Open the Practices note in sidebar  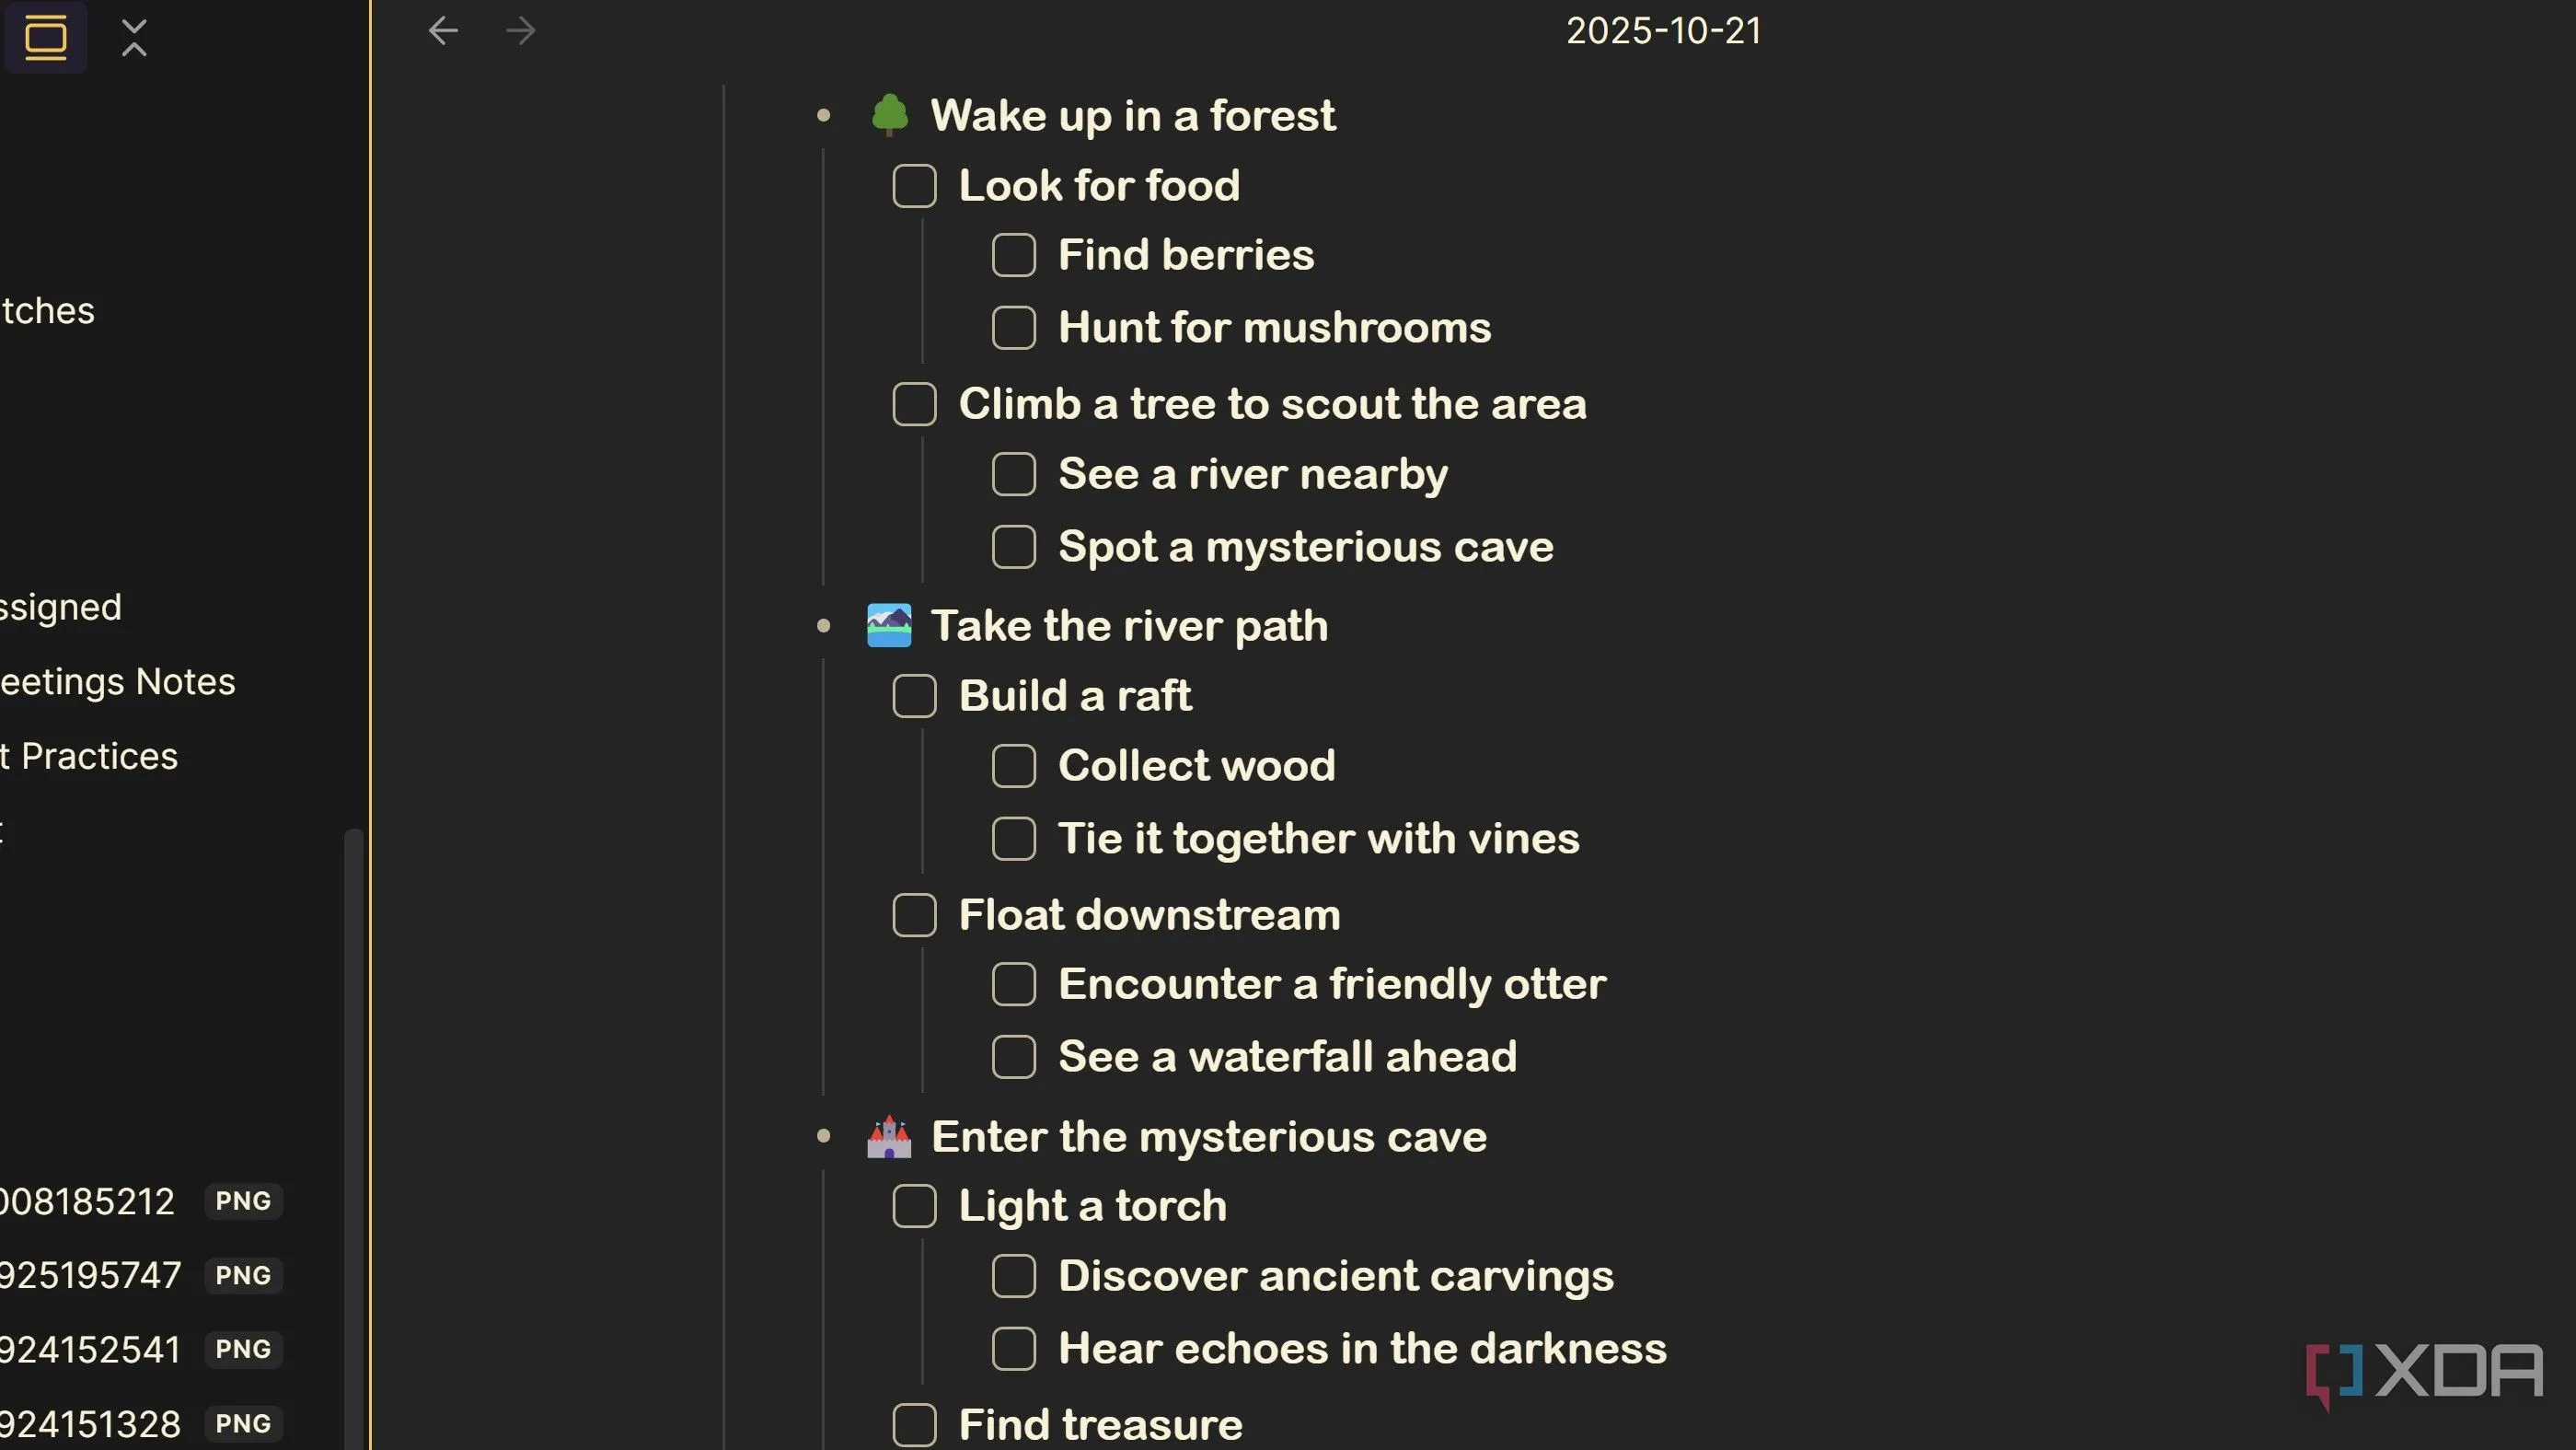click(x=90, y=757)
